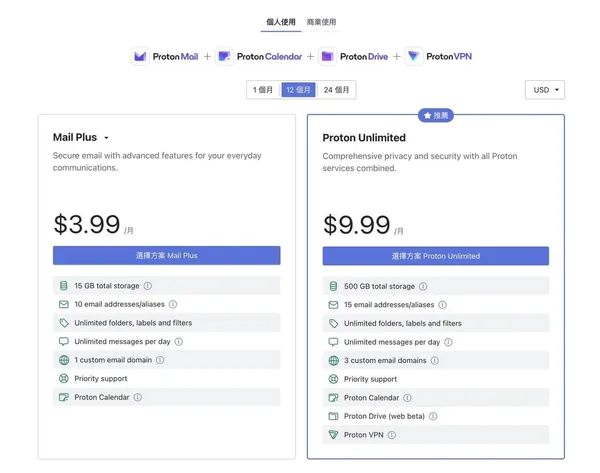Open the USD currency dropdown
The image size is (600, 473).
(545, 90)
